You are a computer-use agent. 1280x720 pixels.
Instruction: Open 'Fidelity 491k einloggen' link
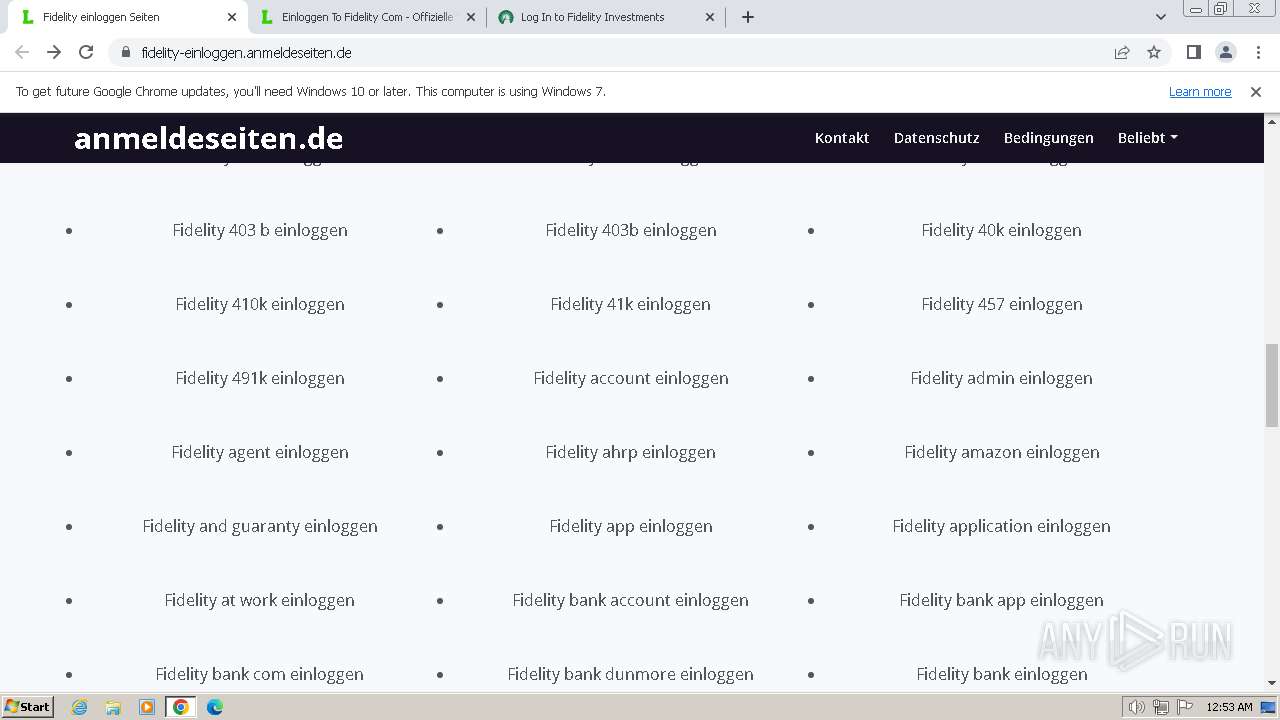(x=260, y=378)
